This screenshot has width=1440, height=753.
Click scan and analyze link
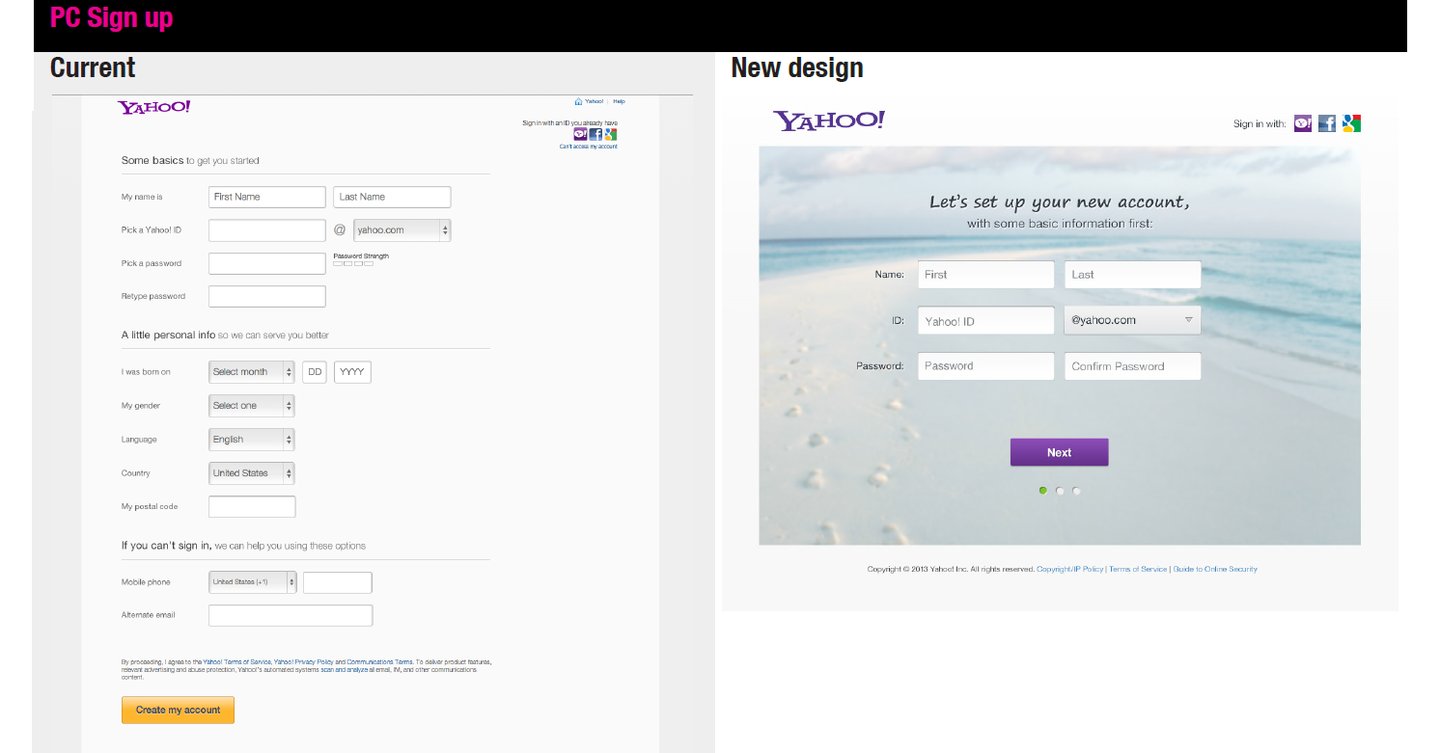click(344, 670)
